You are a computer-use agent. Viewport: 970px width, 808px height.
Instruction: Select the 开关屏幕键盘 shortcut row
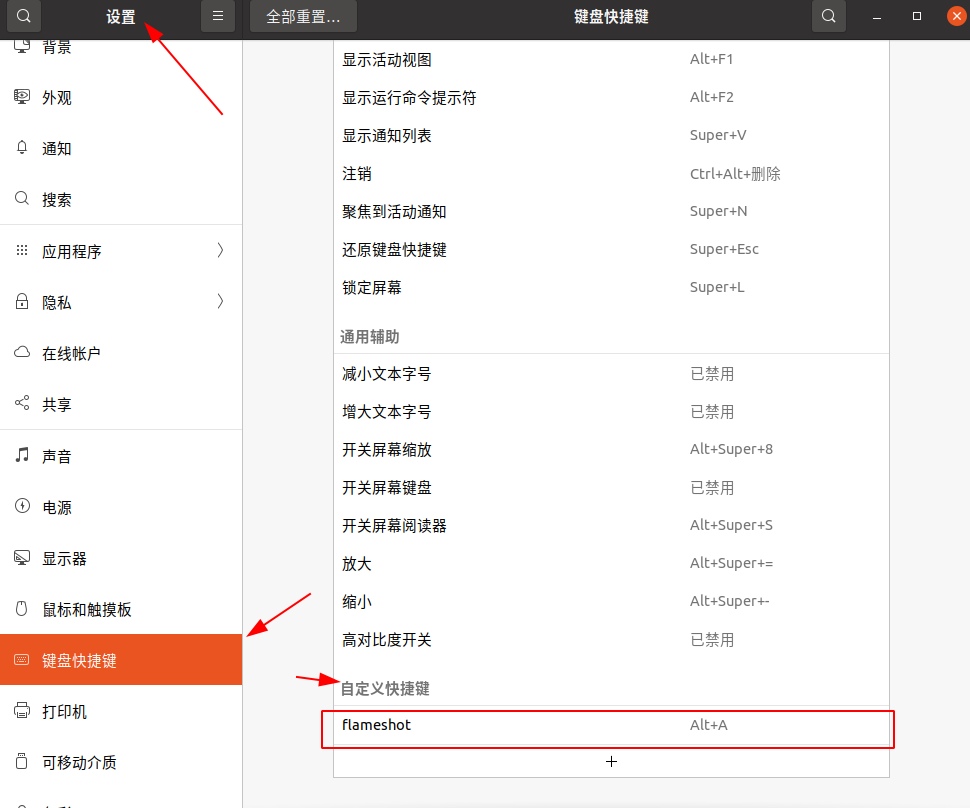point(611,488)
